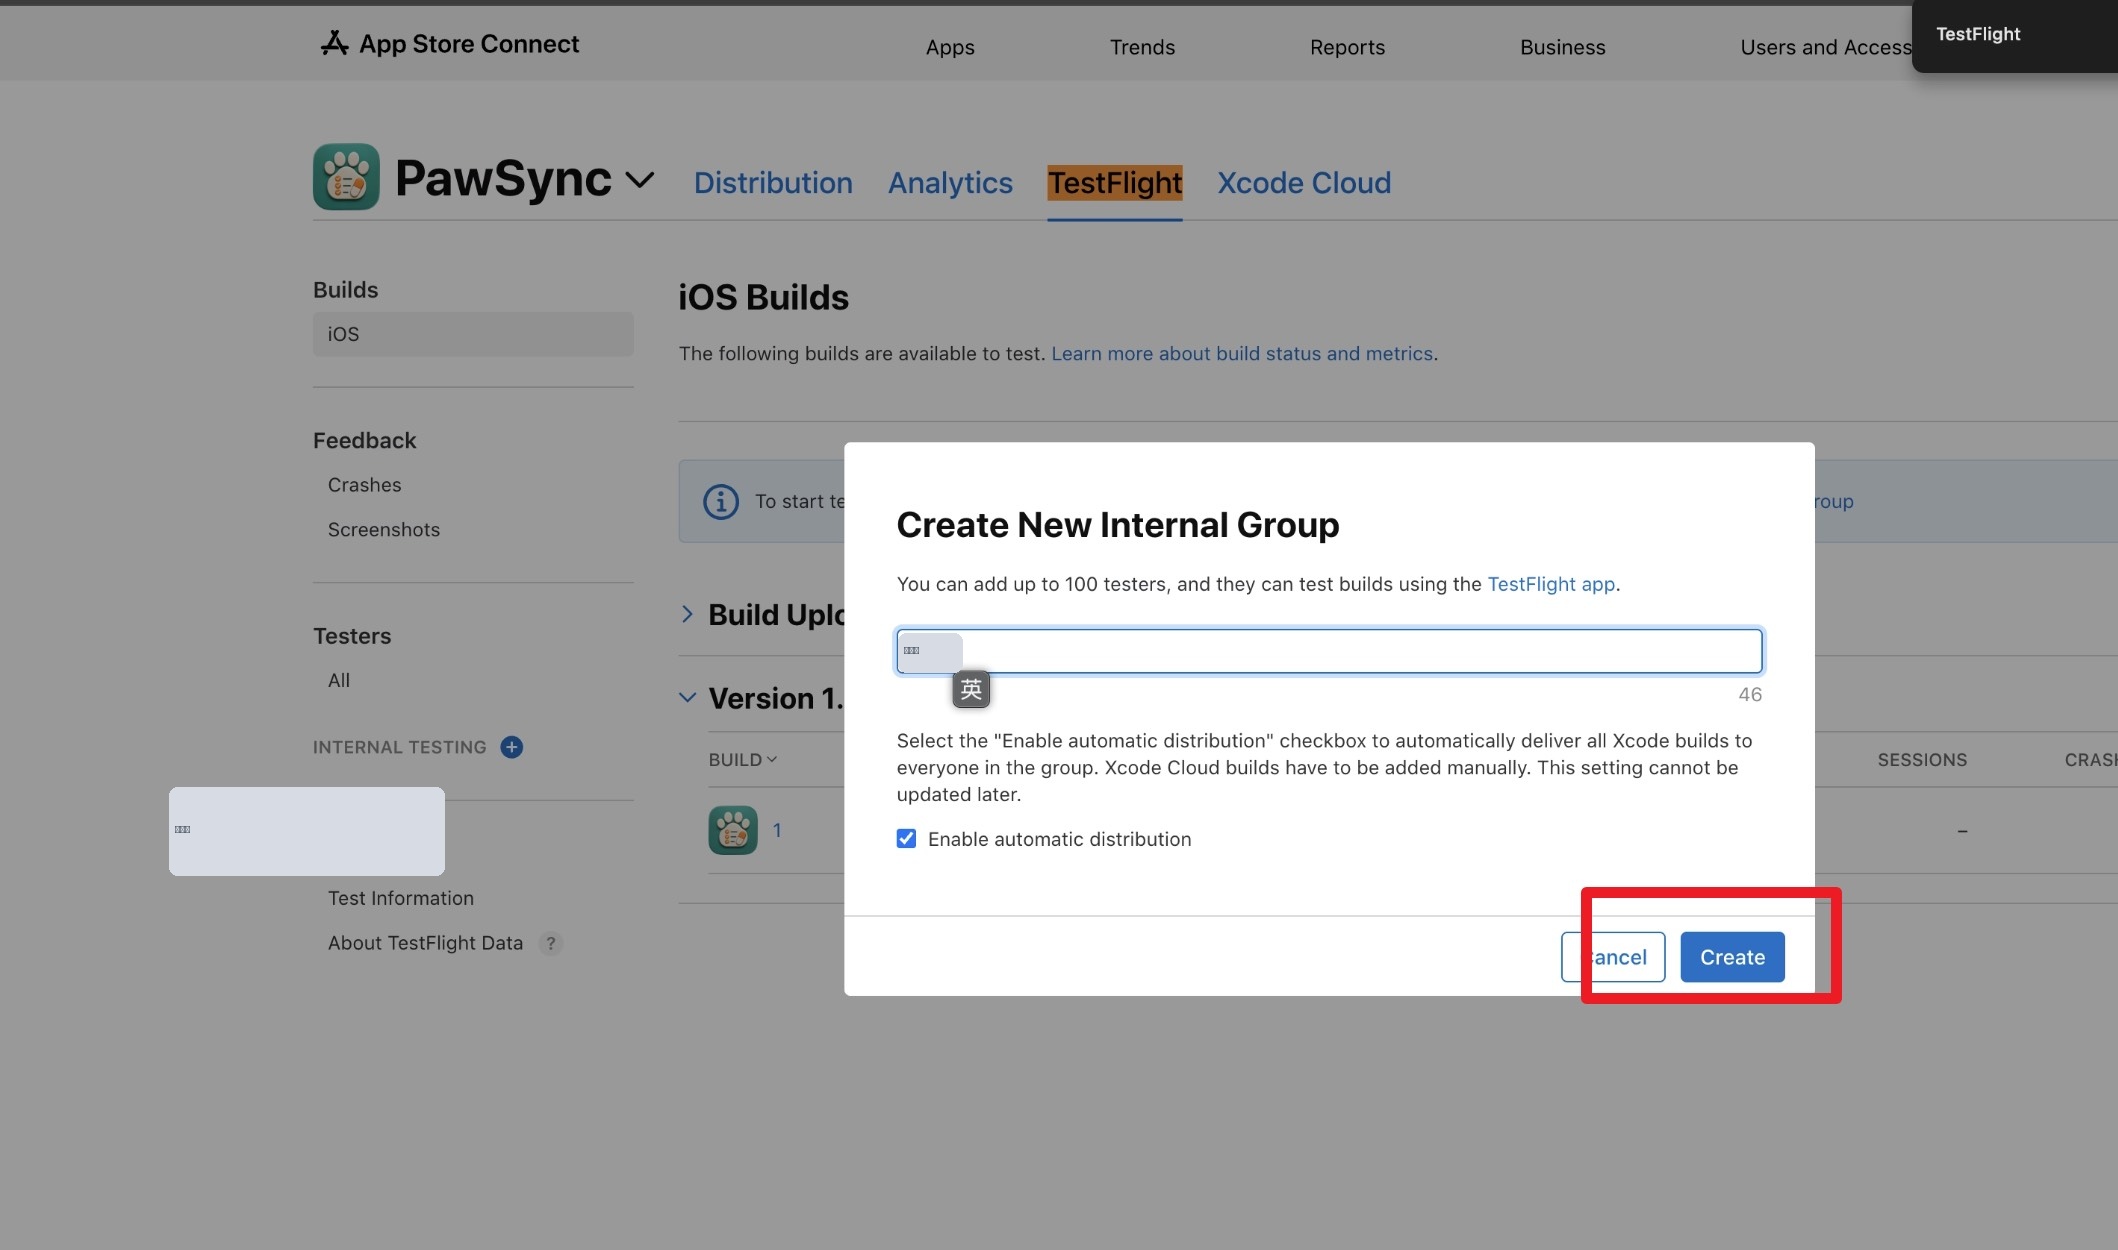Viewport: 2118px width, 1250px height.
Task: Add an internal testing group with plus icon
Action: click(512, 747)
